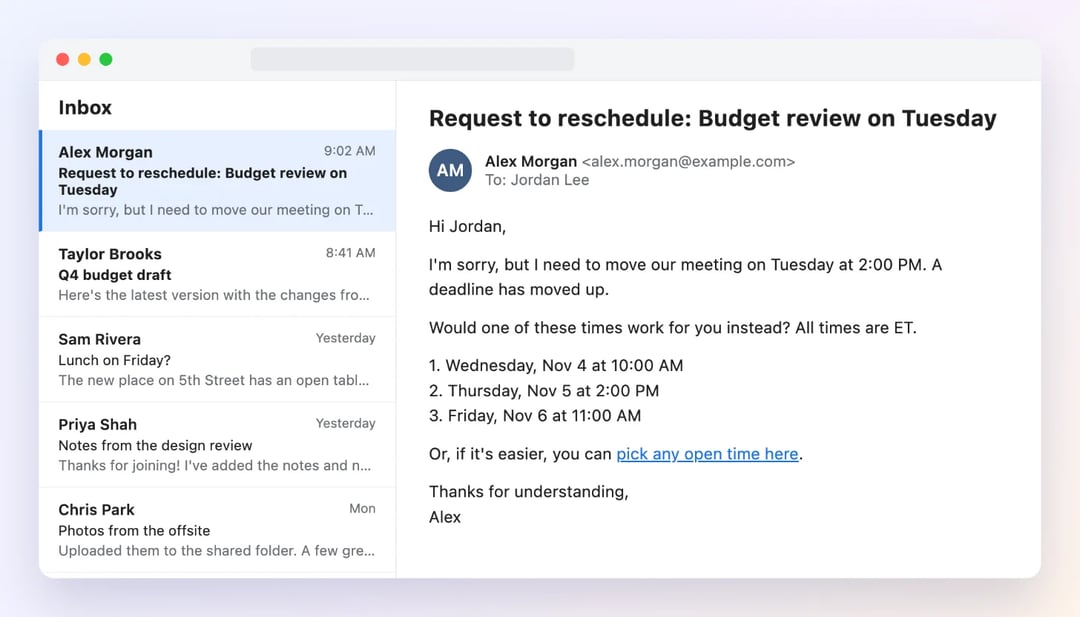
Task: Click preview 'Uploaded them to the shared folder'
Action: pyautogui.click(x=216, y=551)
